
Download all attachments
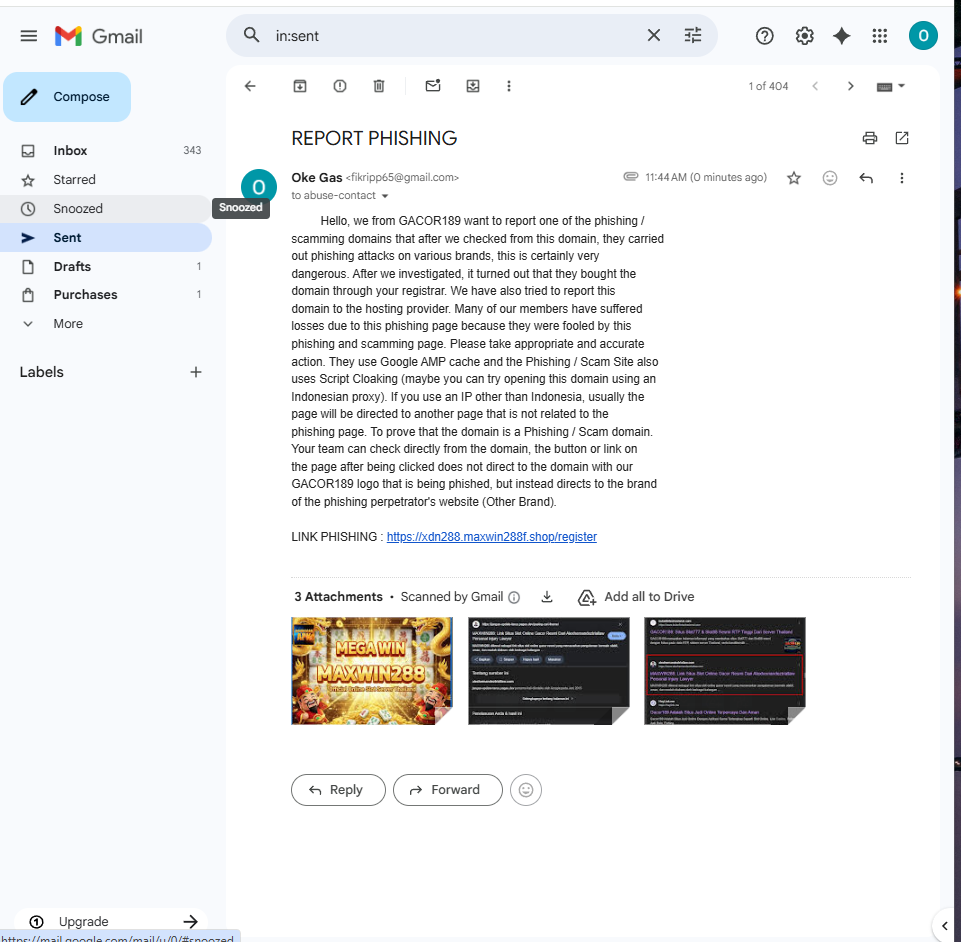coord(547,597)
